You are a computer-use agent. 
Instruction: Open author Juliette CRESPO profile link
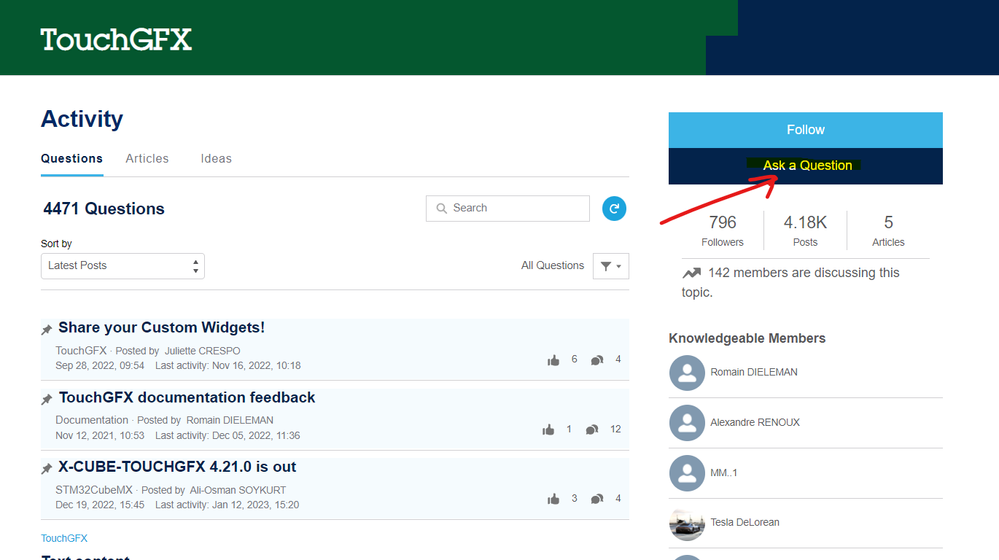point(202,351)
